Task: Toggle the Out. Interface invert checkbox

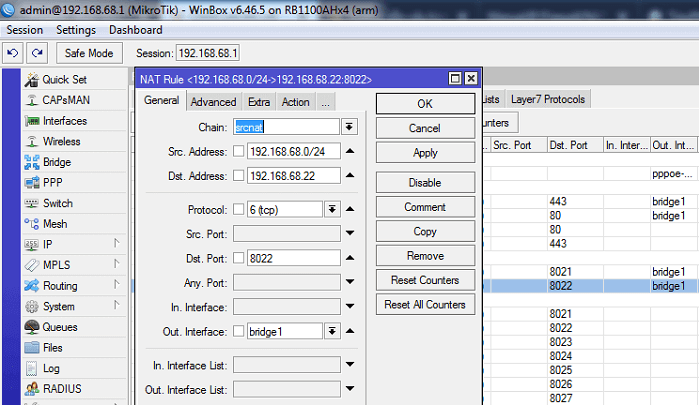Action: [238, 332]
